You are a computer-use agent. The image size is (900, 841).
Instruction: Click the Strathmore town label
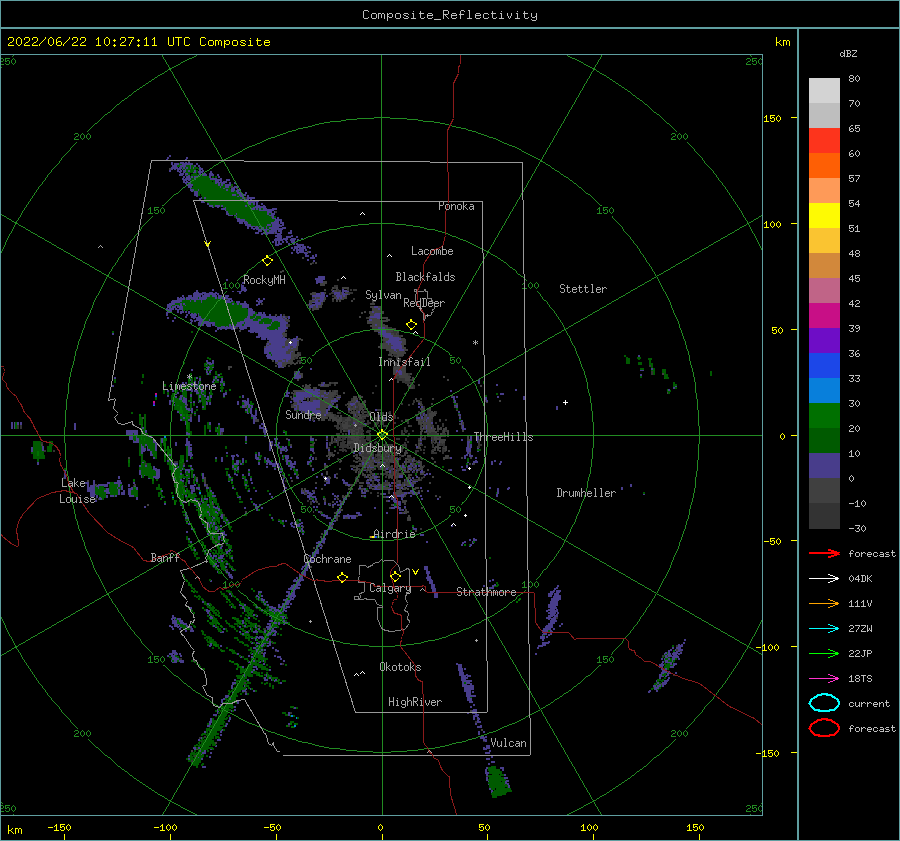486,592
